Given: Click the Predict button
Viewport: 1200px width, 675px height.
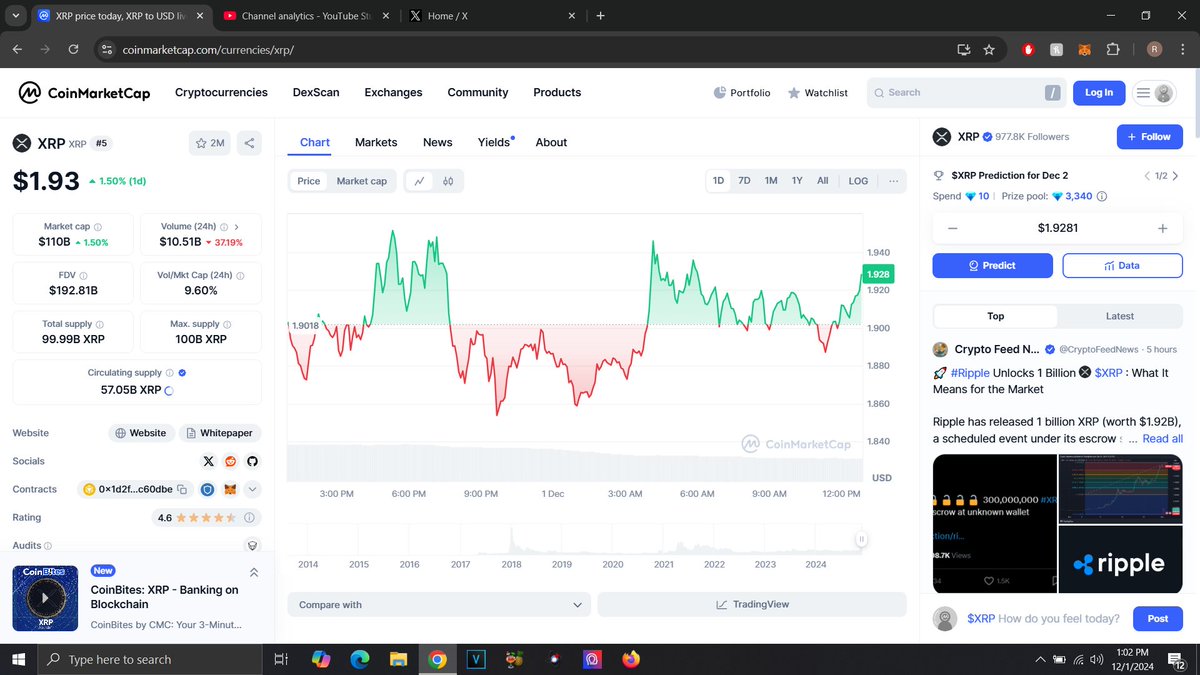Looking at the screenshot, I should pyautogui.click(x=992, y=265).
